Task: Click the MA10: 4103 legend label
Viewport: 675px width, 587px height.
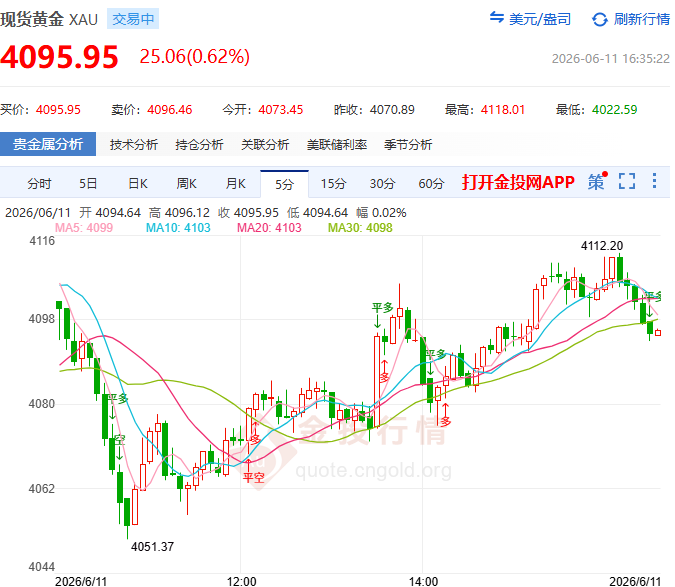Action: 178,228
